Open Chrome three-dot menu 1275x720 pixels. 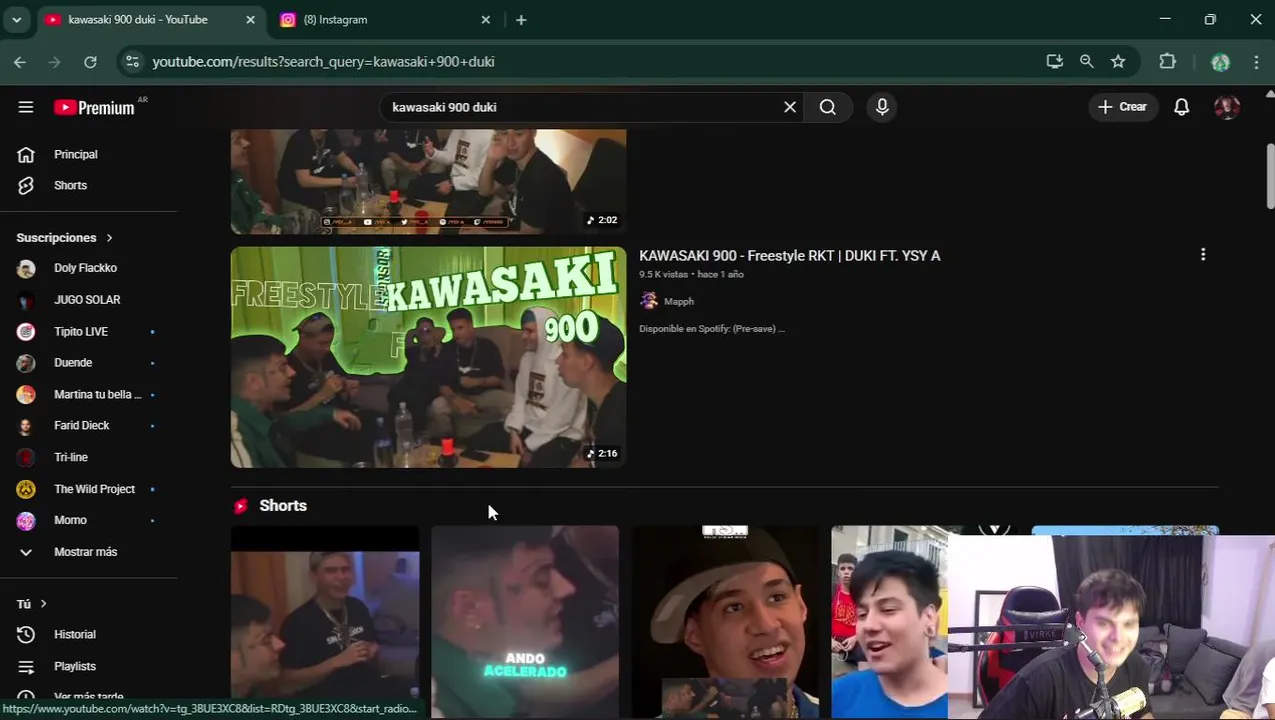pyautogui.click(x=1256, y=62)
